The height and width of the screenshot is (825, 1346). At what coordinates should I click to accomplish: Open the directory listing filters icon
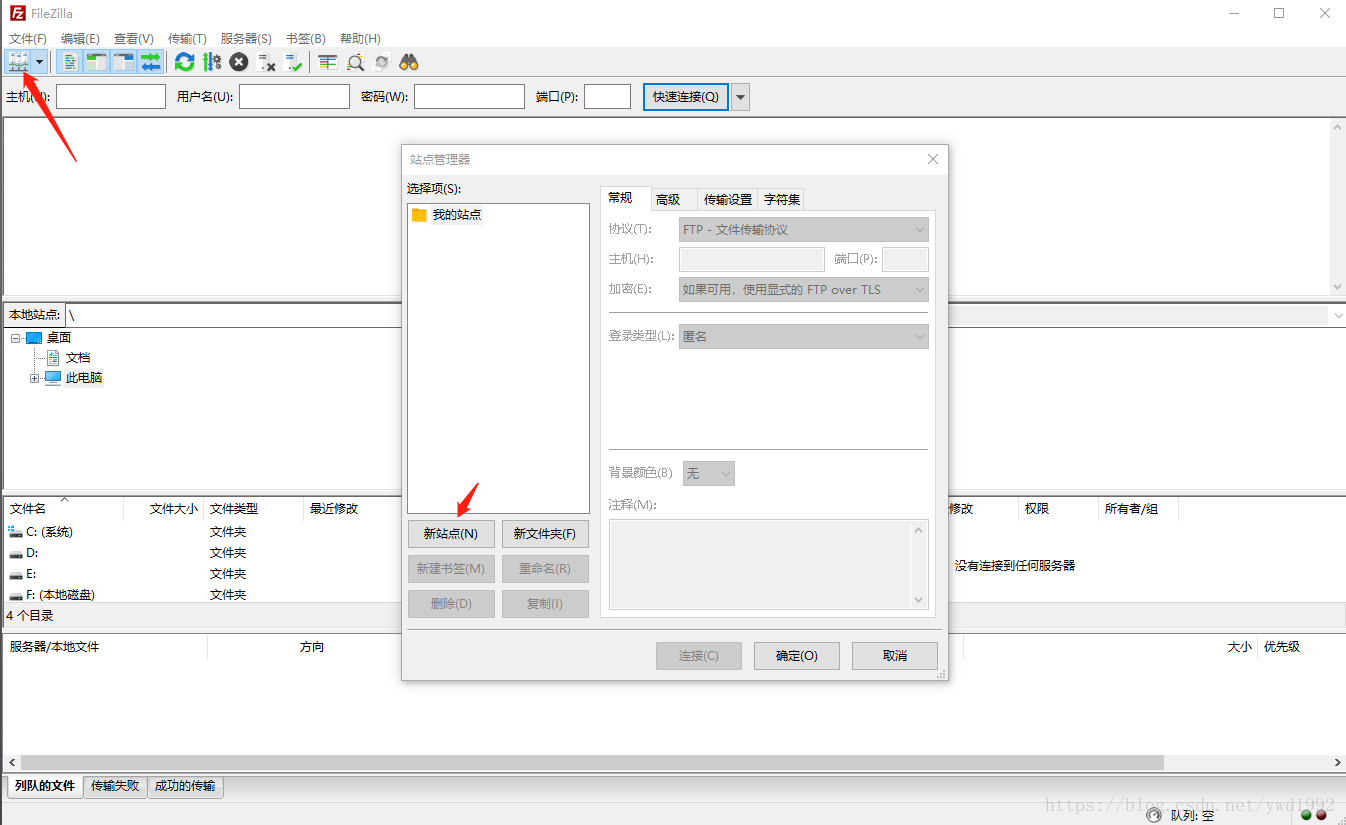[x=328, y=62]
